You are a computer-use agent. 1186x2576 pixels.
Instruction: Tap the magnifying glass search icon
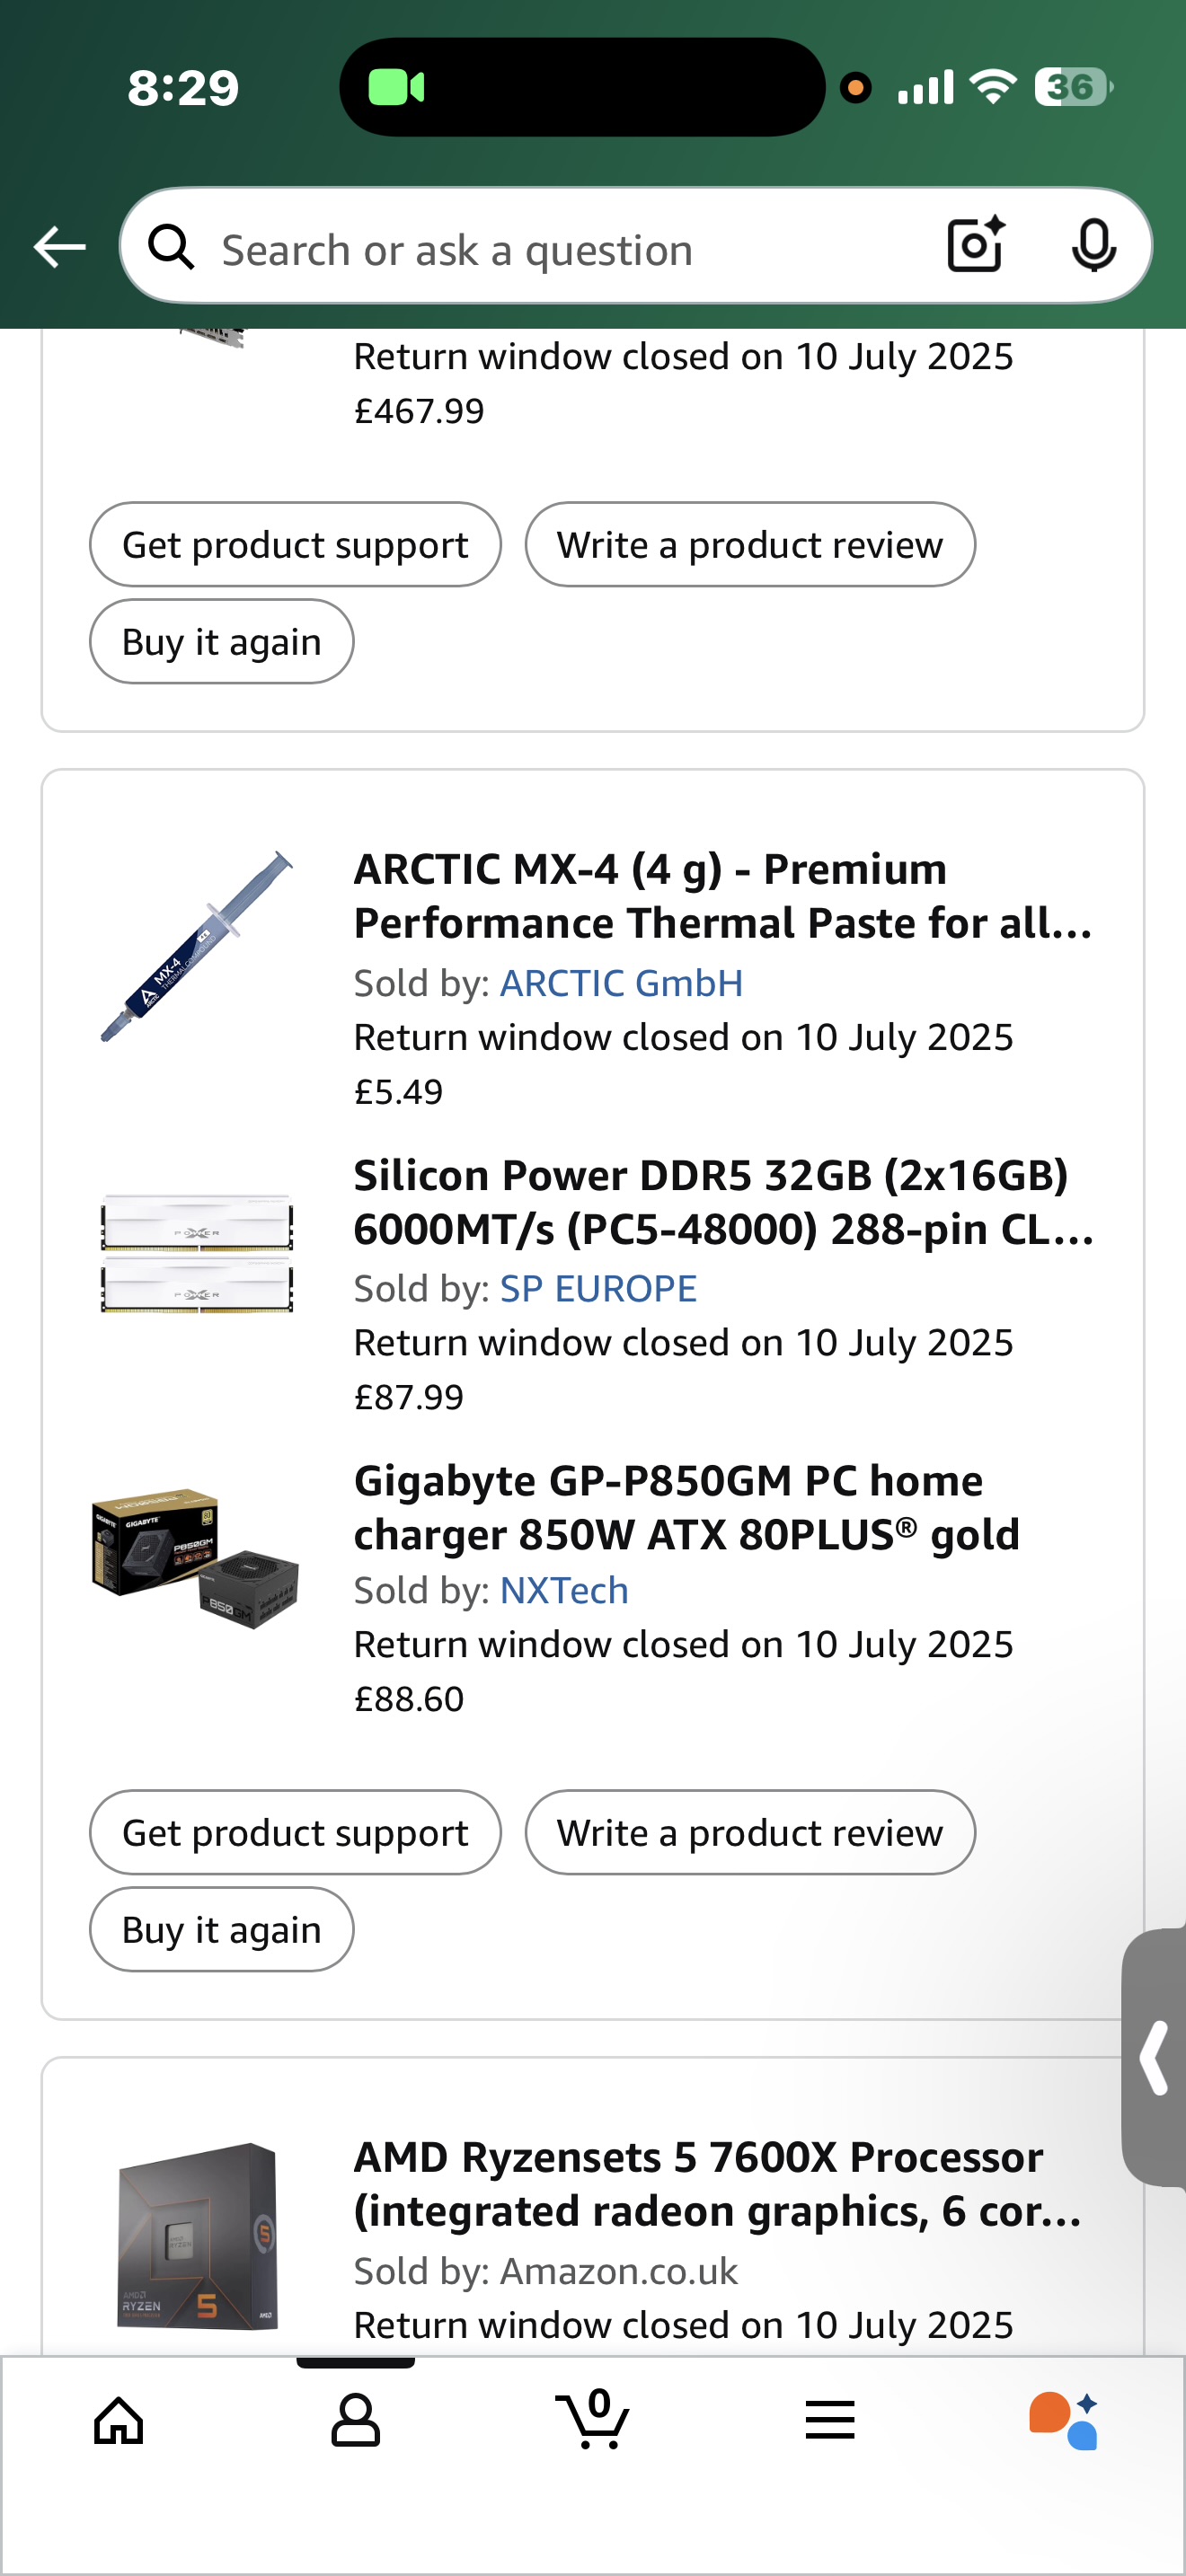click(x=172, y=247)
